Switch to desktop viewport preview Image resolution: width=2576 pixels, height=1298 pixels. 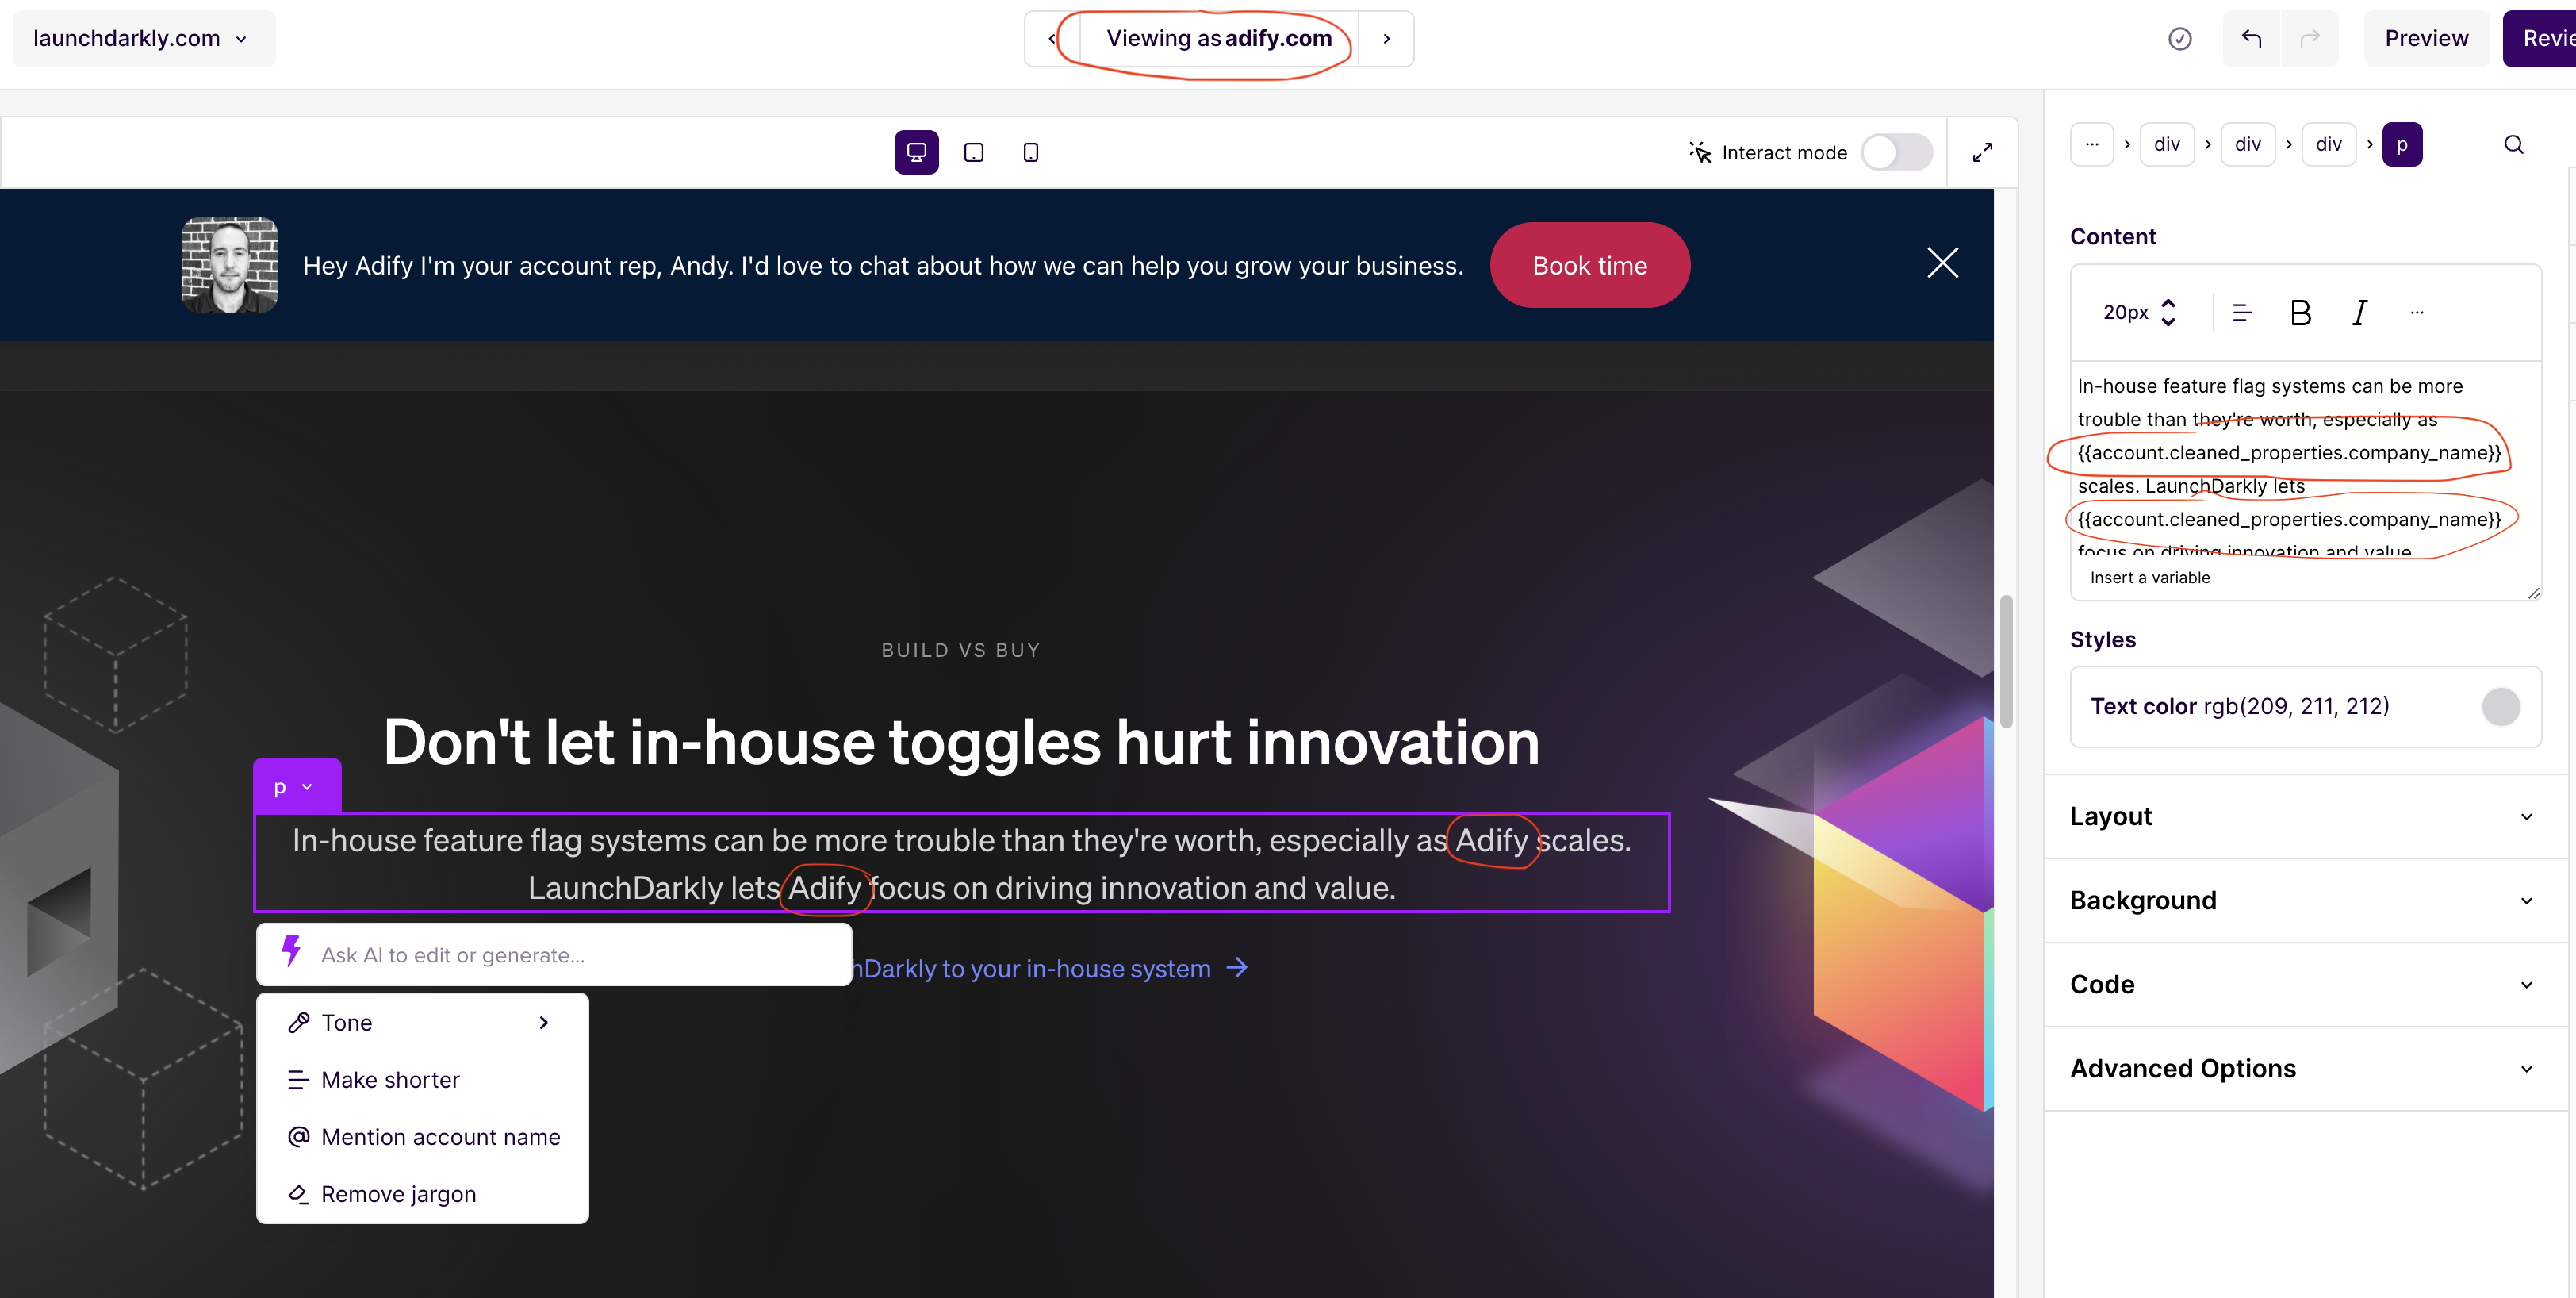(x=916, y=152)
